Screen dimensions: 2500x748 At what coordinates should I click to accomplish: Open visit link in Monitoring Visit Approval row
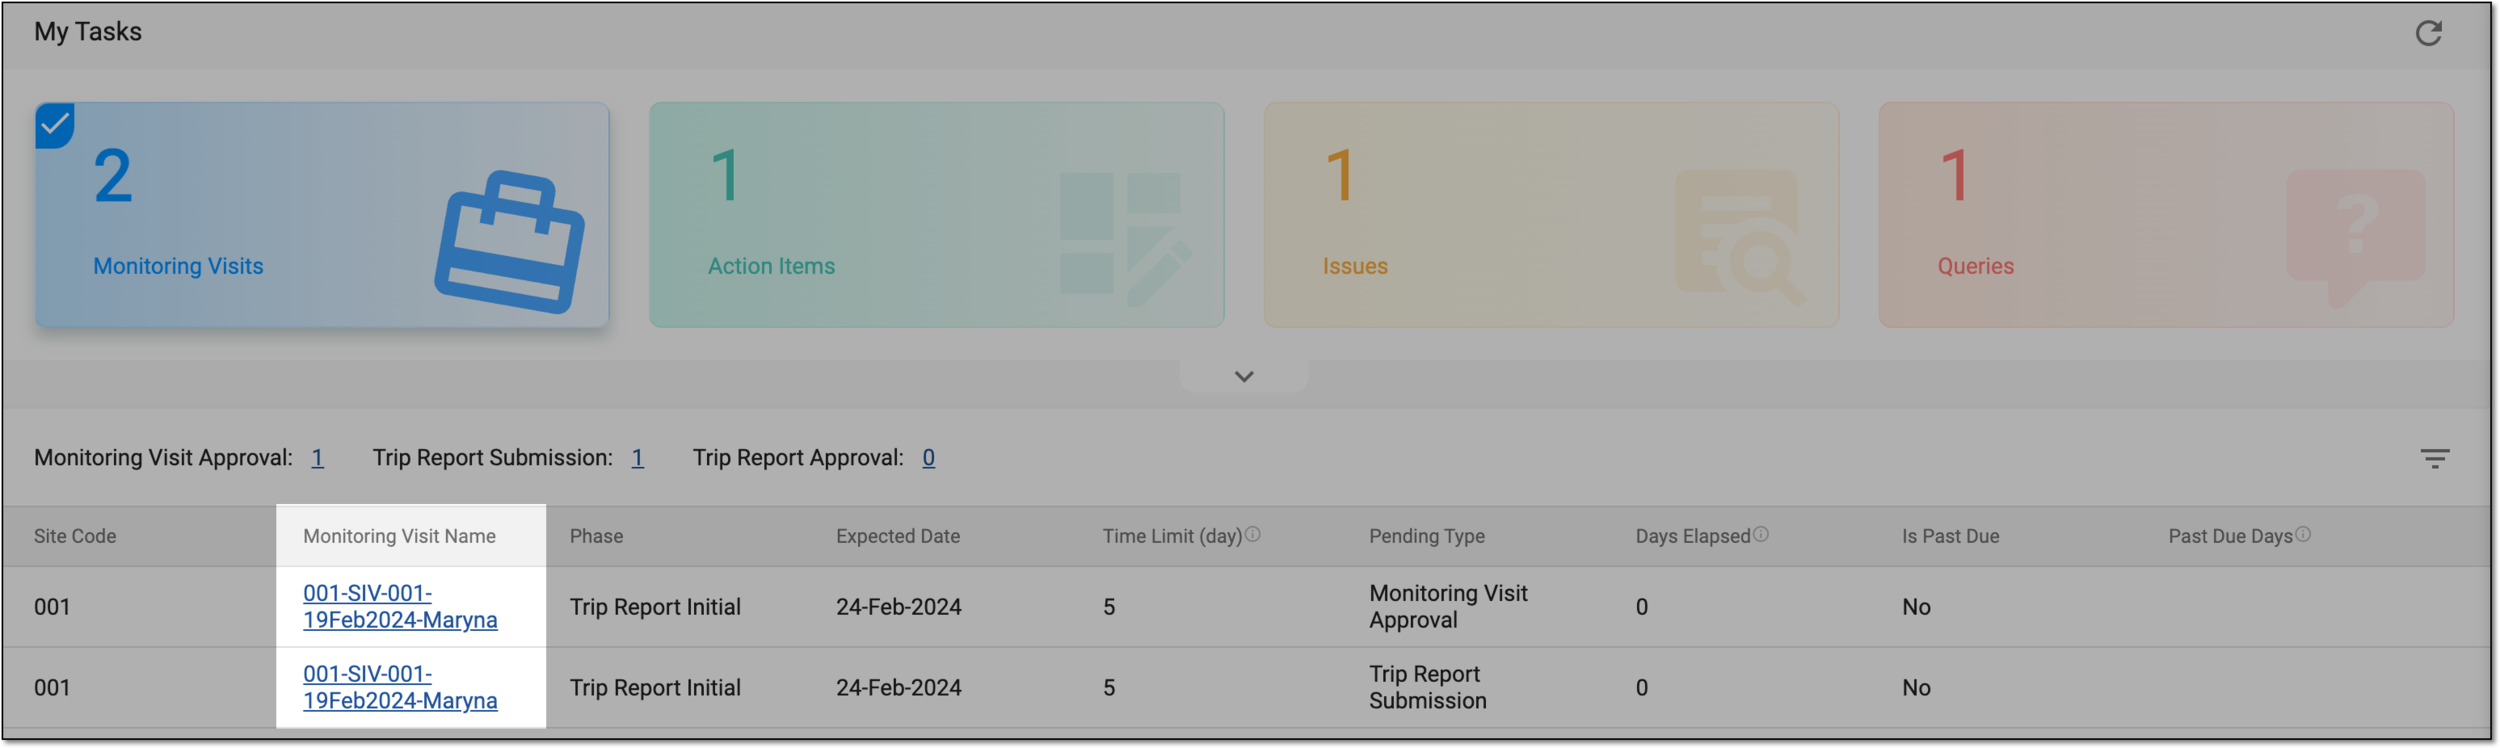point(400,606)
